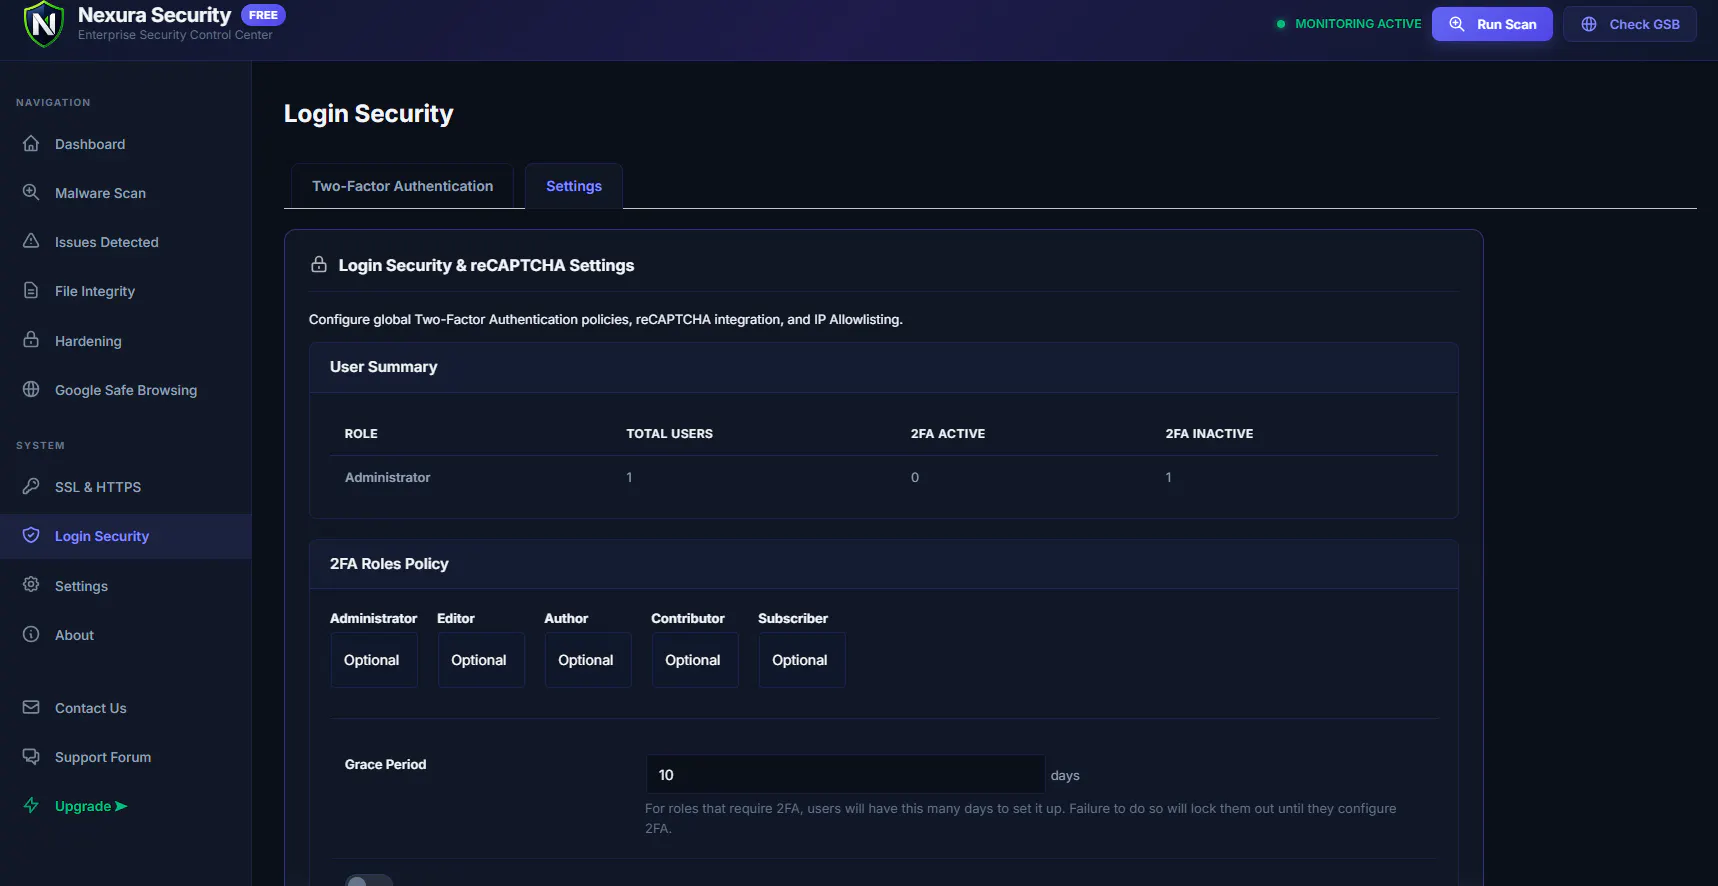Open sidebar Settings page
This screenshot has width=1718, height=886.
pos(126,586)
